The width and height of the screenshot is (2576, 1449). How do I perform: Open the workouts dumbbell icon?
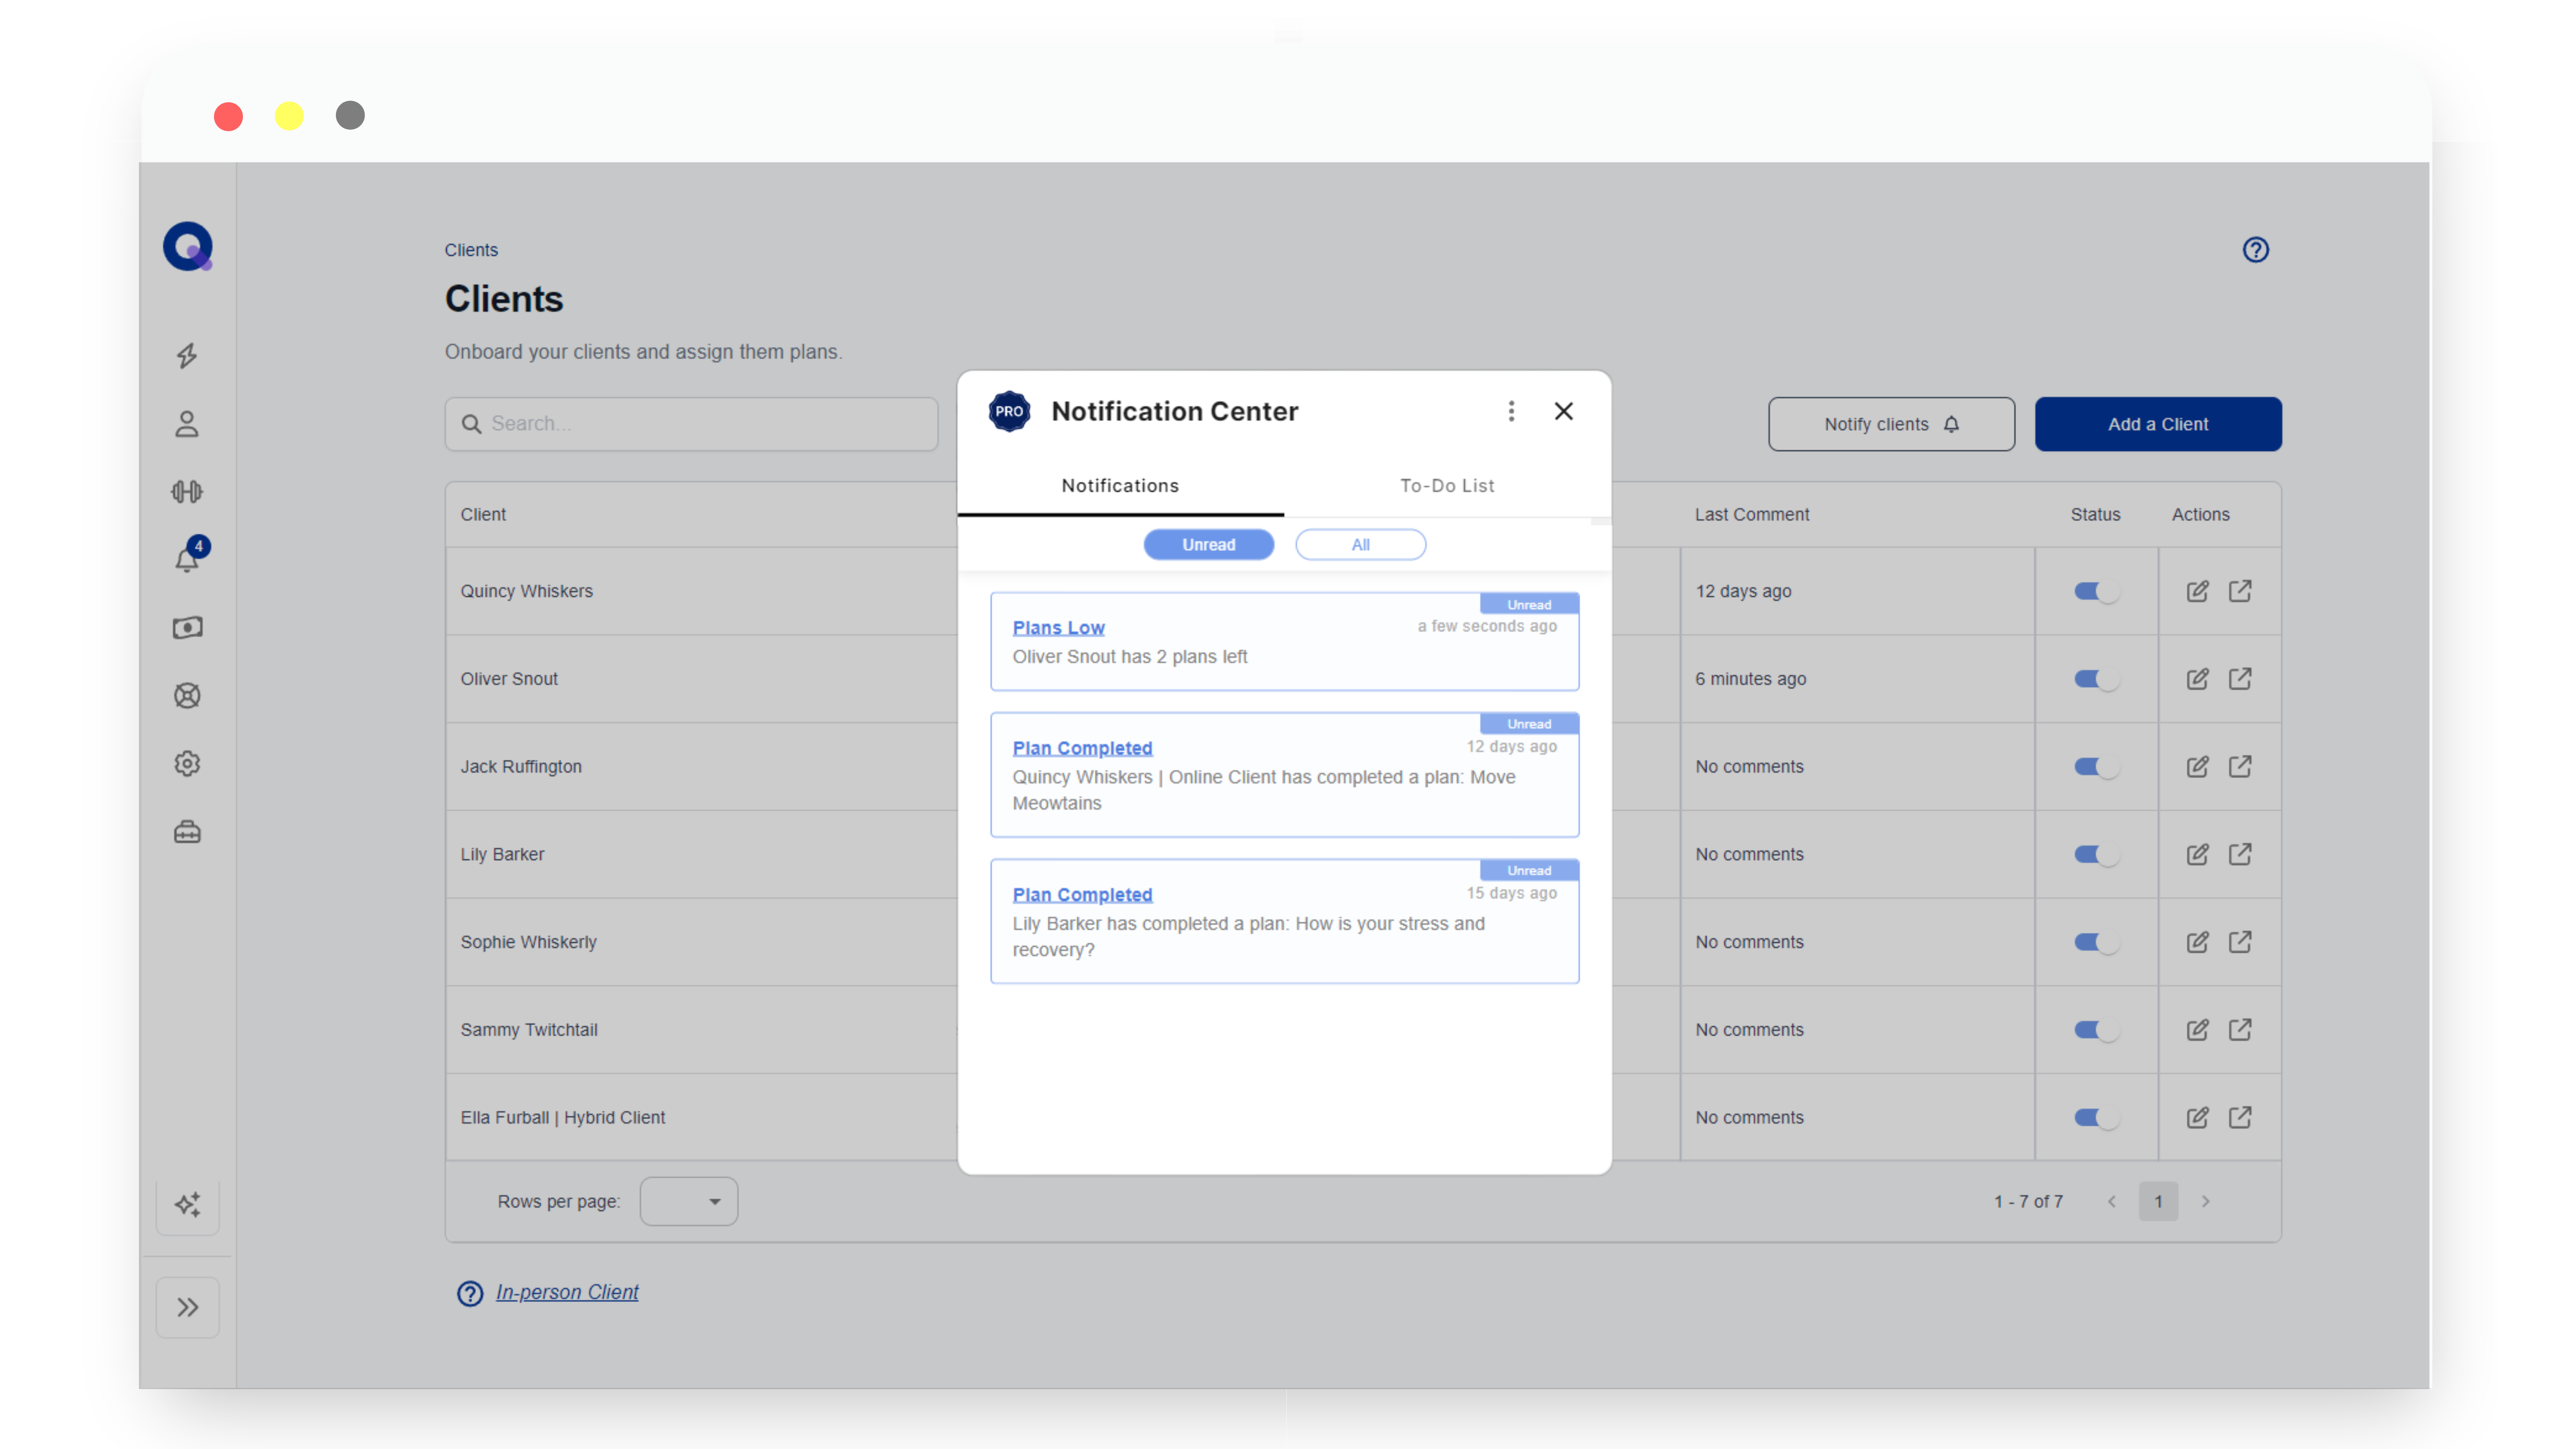click(187, 491)
